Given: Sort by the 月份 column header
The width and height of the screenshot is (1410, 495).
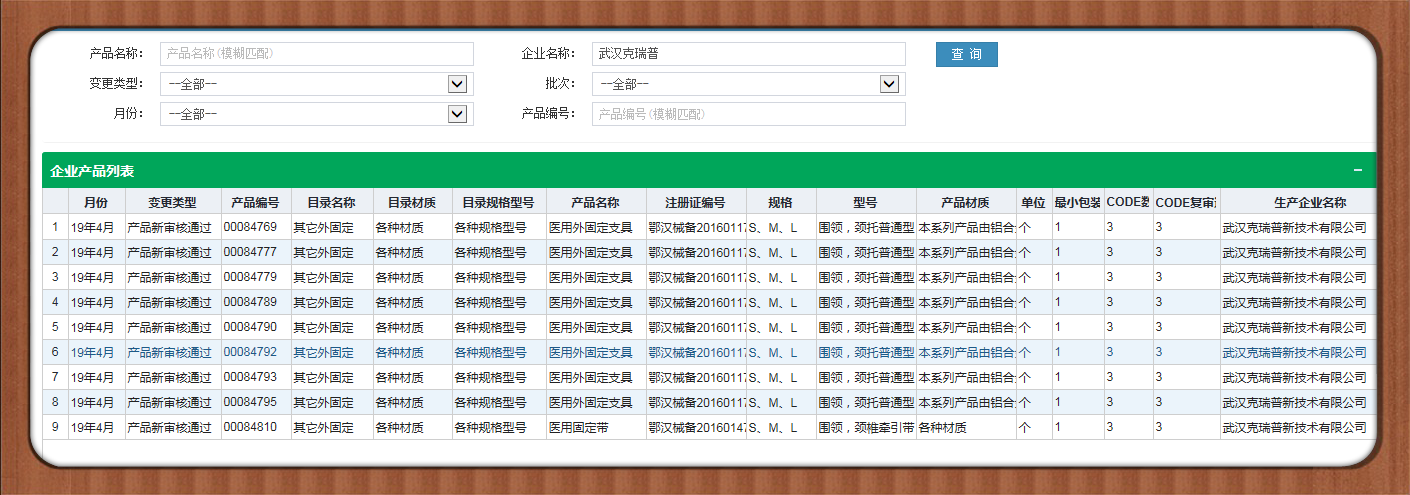Looking at the screenshot, I should [96, 202].
